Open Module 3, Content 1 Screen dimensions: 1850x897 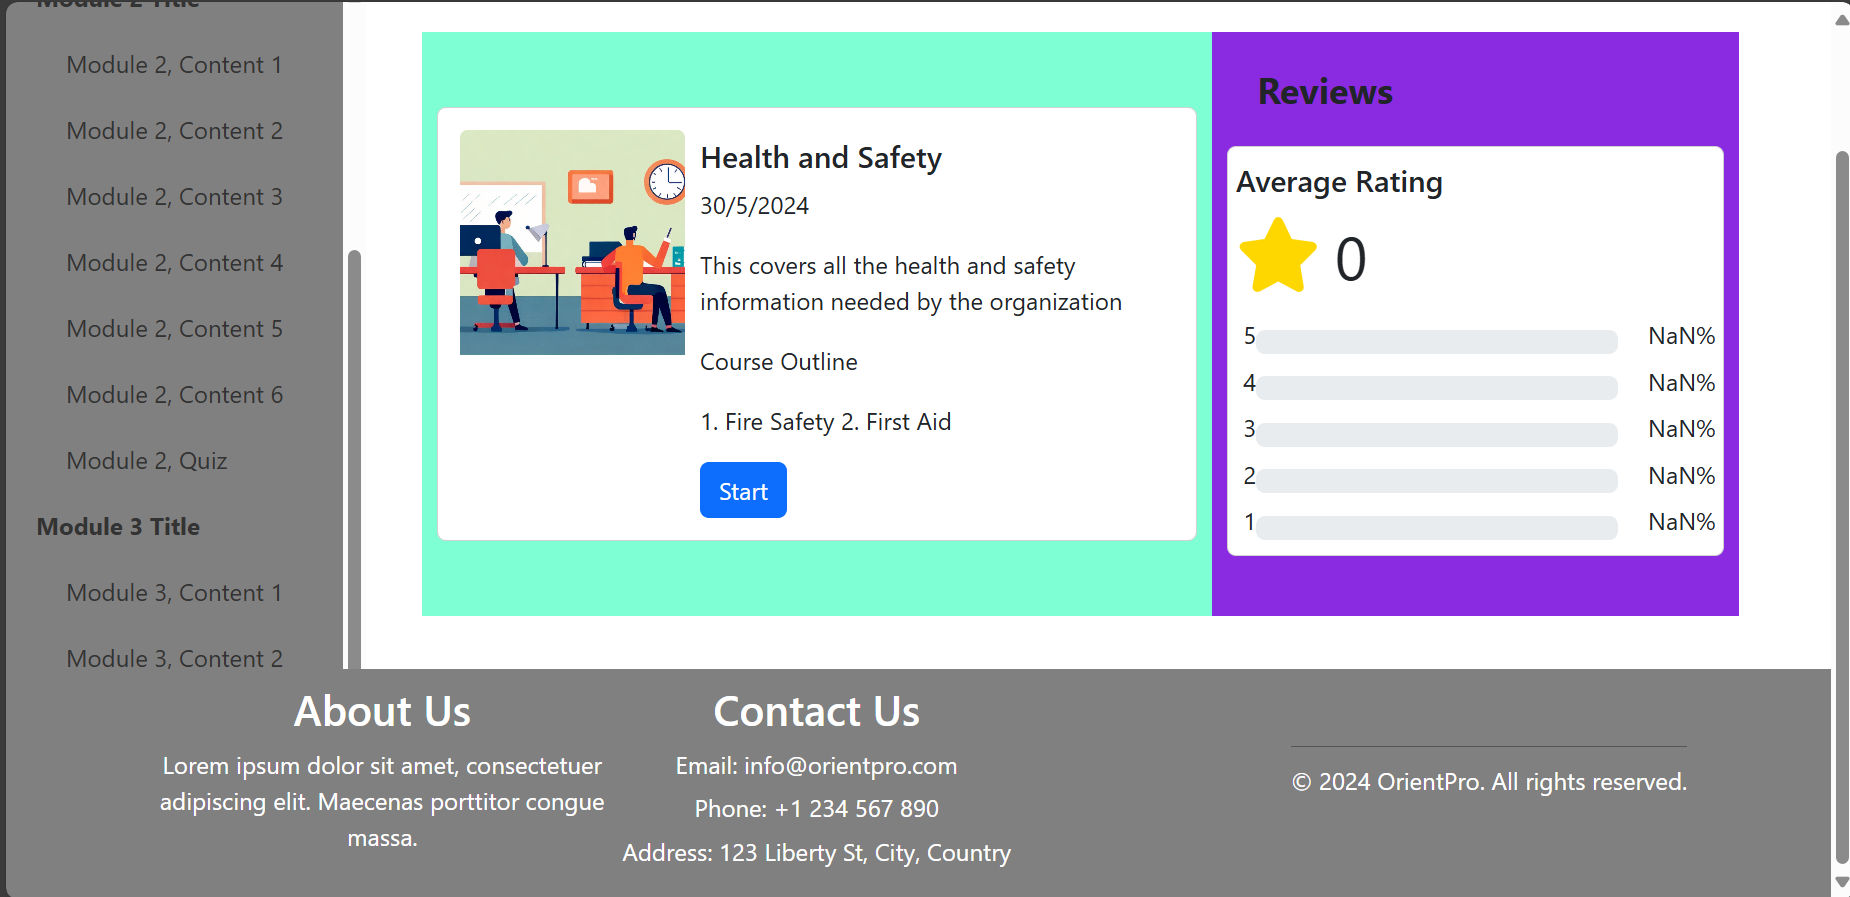(175, 593)
